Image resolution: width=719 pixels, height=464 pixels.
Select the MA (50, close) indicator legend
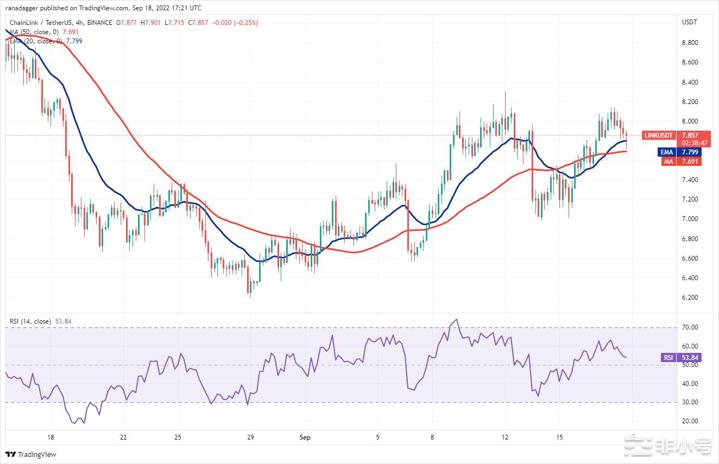click(34, 32)
